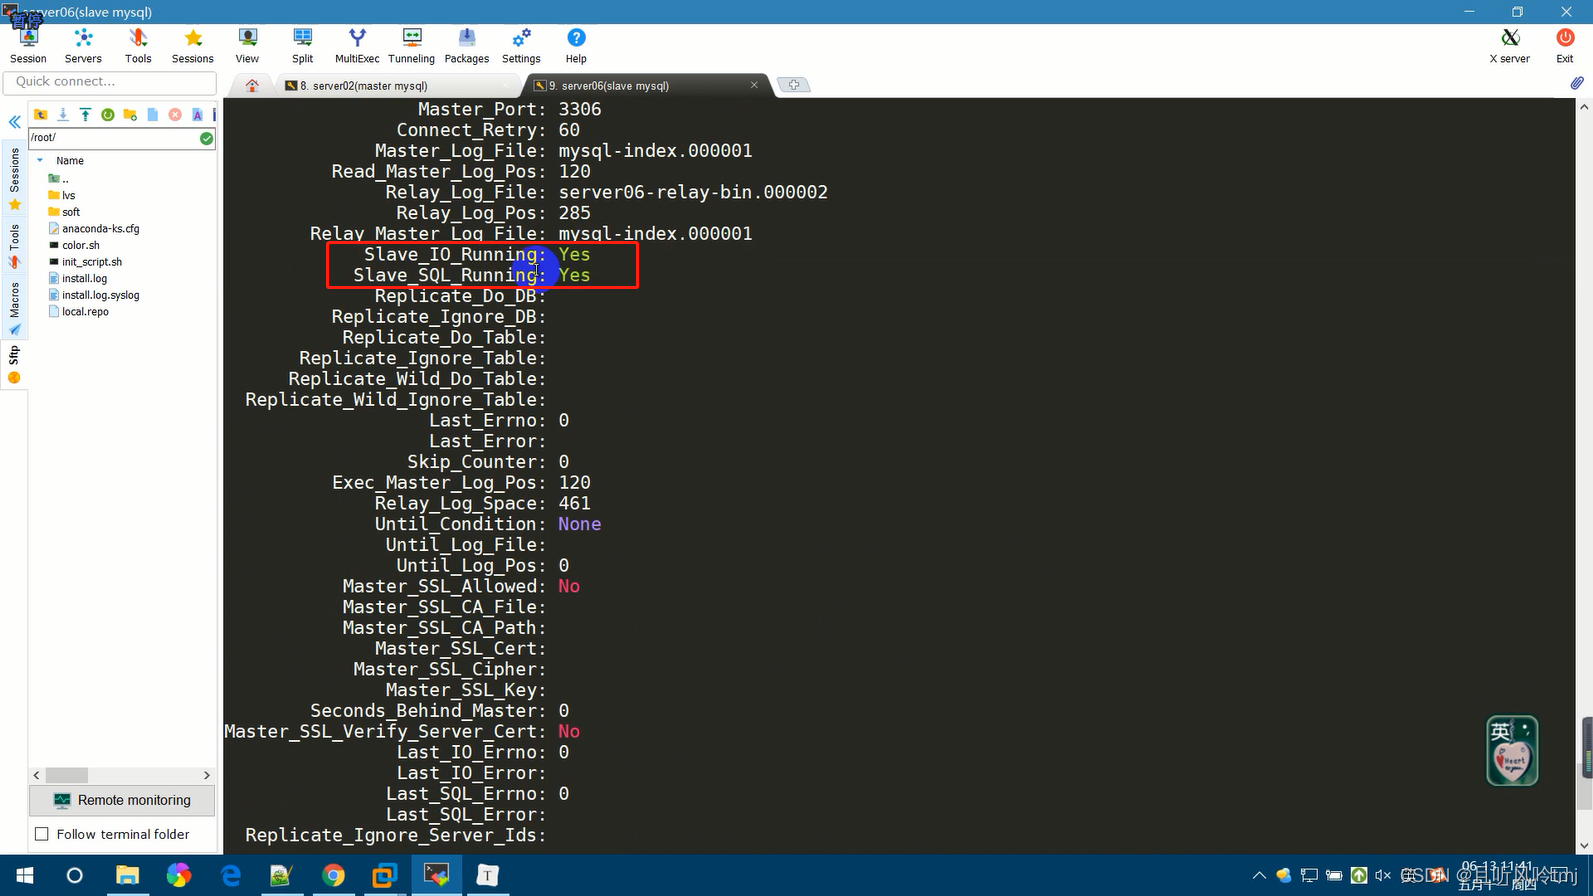1593x896 pixels.
Task: Open Google Chrome from taskbar
Action: pyautogui.click(x=333, y=875)
